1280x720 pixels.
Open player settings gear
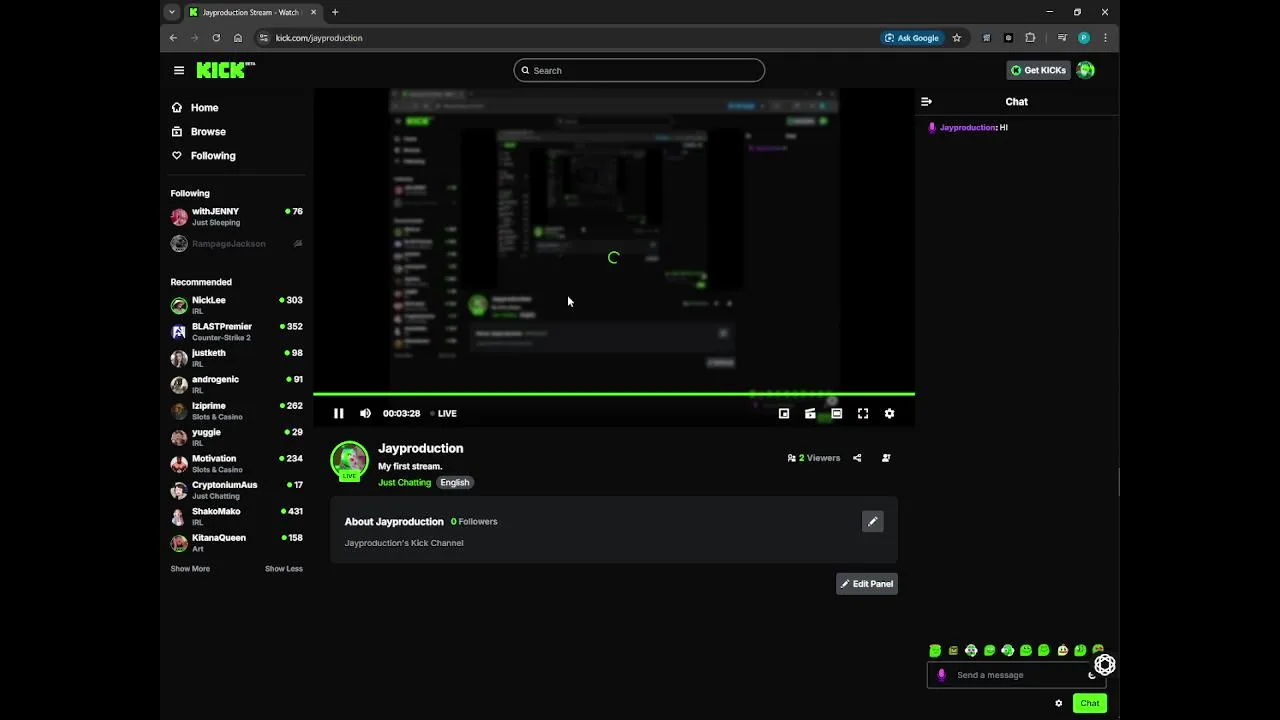pyautogui.click(x=889, y=413)
